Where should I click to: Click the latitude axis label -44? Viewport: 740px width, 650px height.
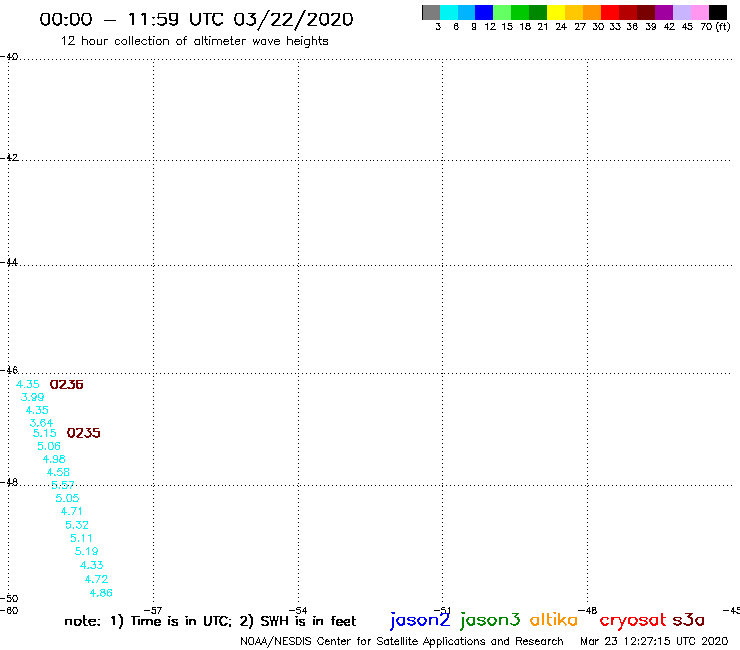coord(9,262)
